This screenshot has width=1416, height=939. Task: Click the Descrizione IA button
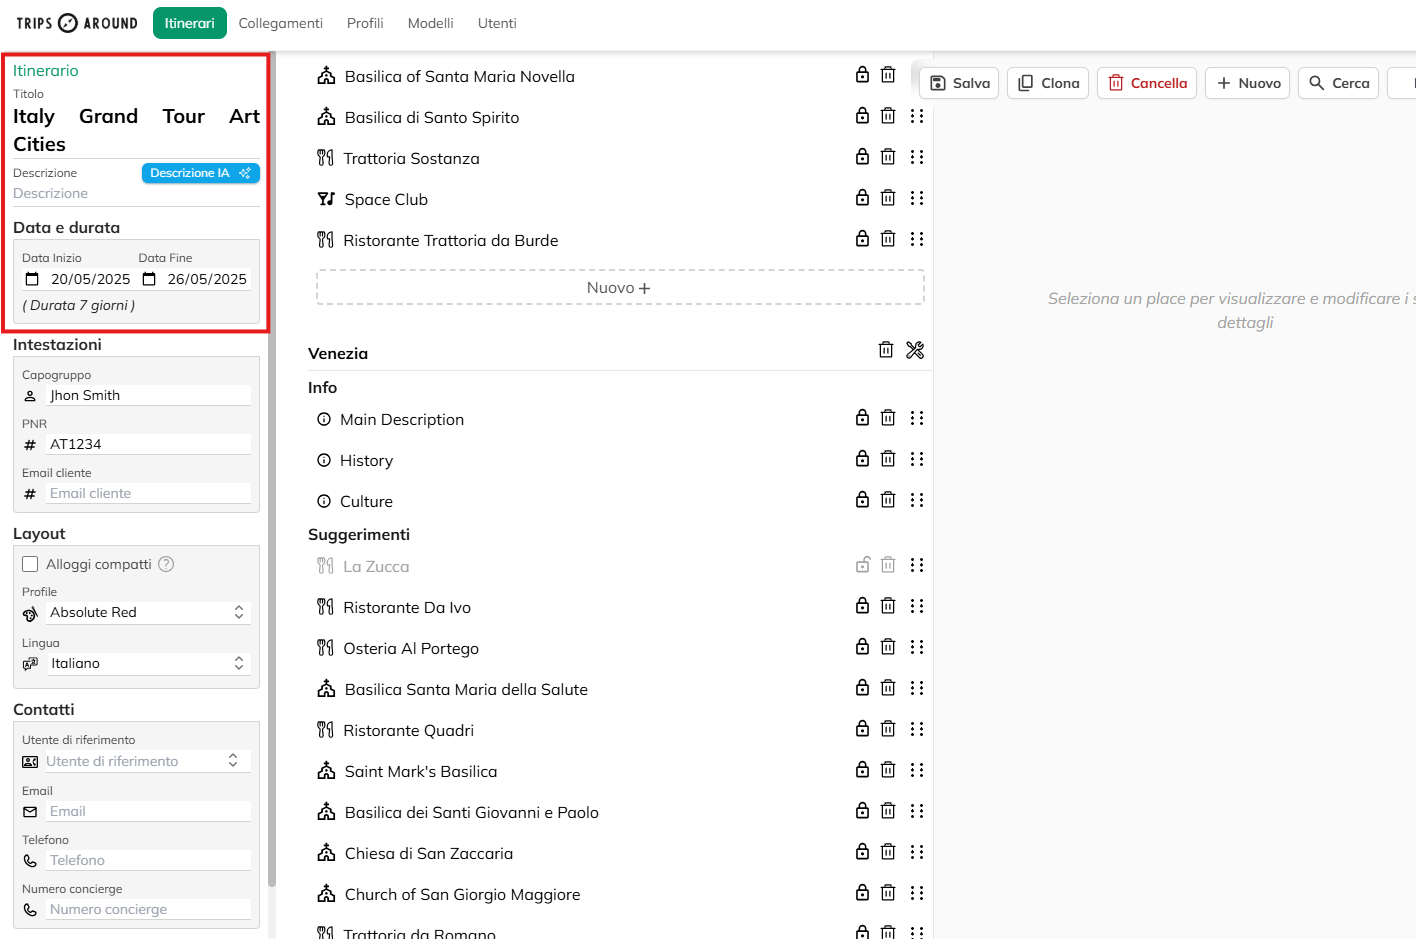click(x=200, y=173)
